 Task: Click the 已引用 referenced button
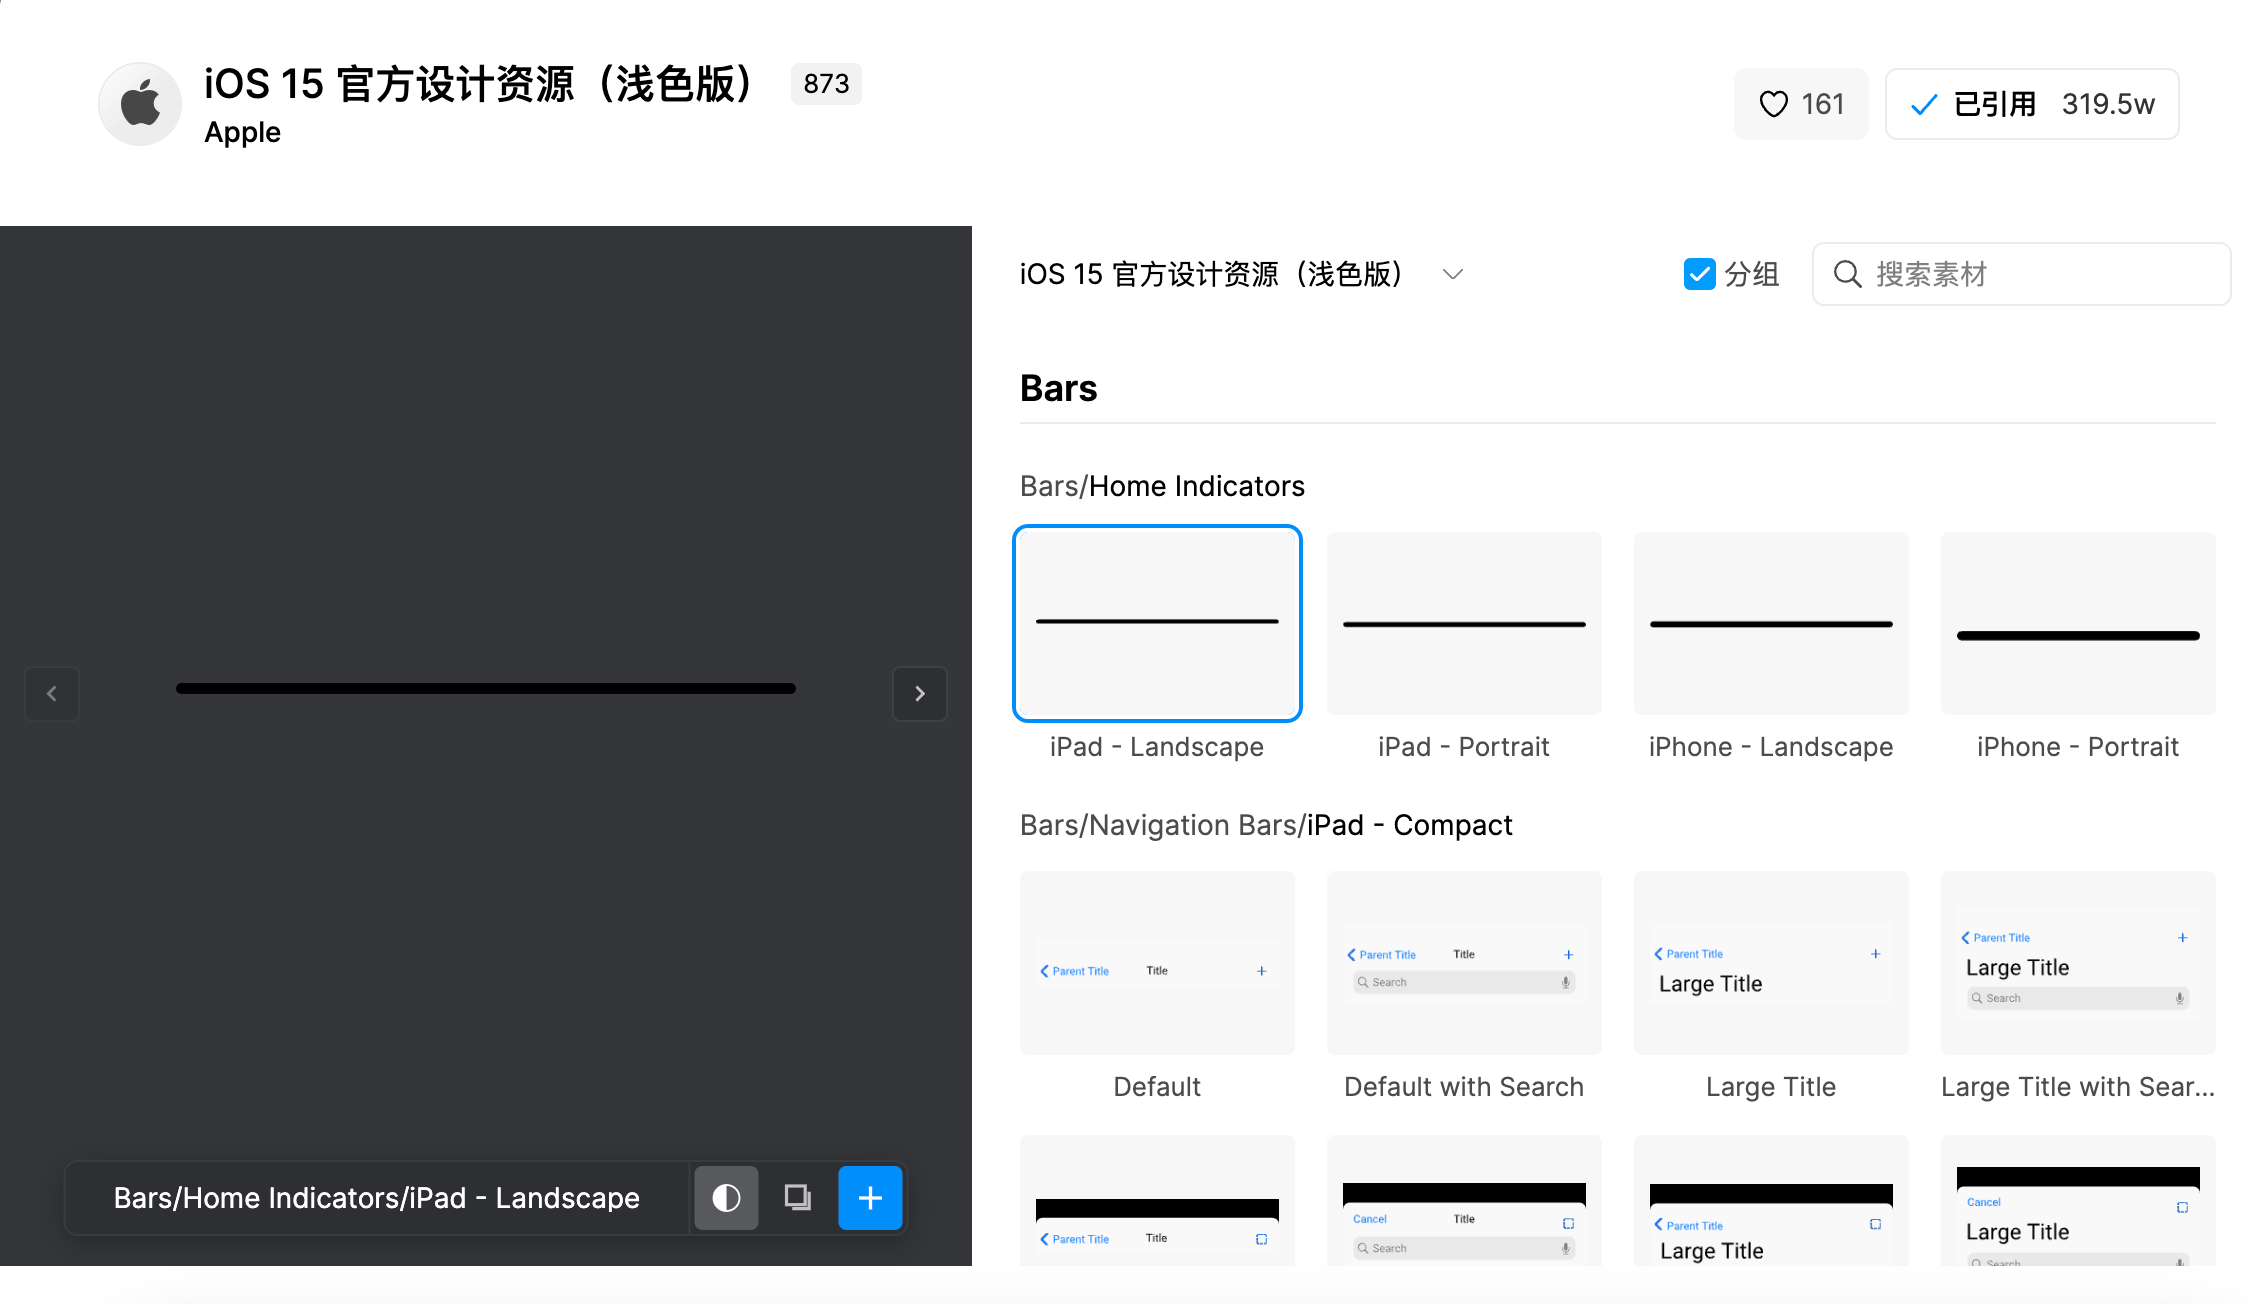click(2032, 104)
